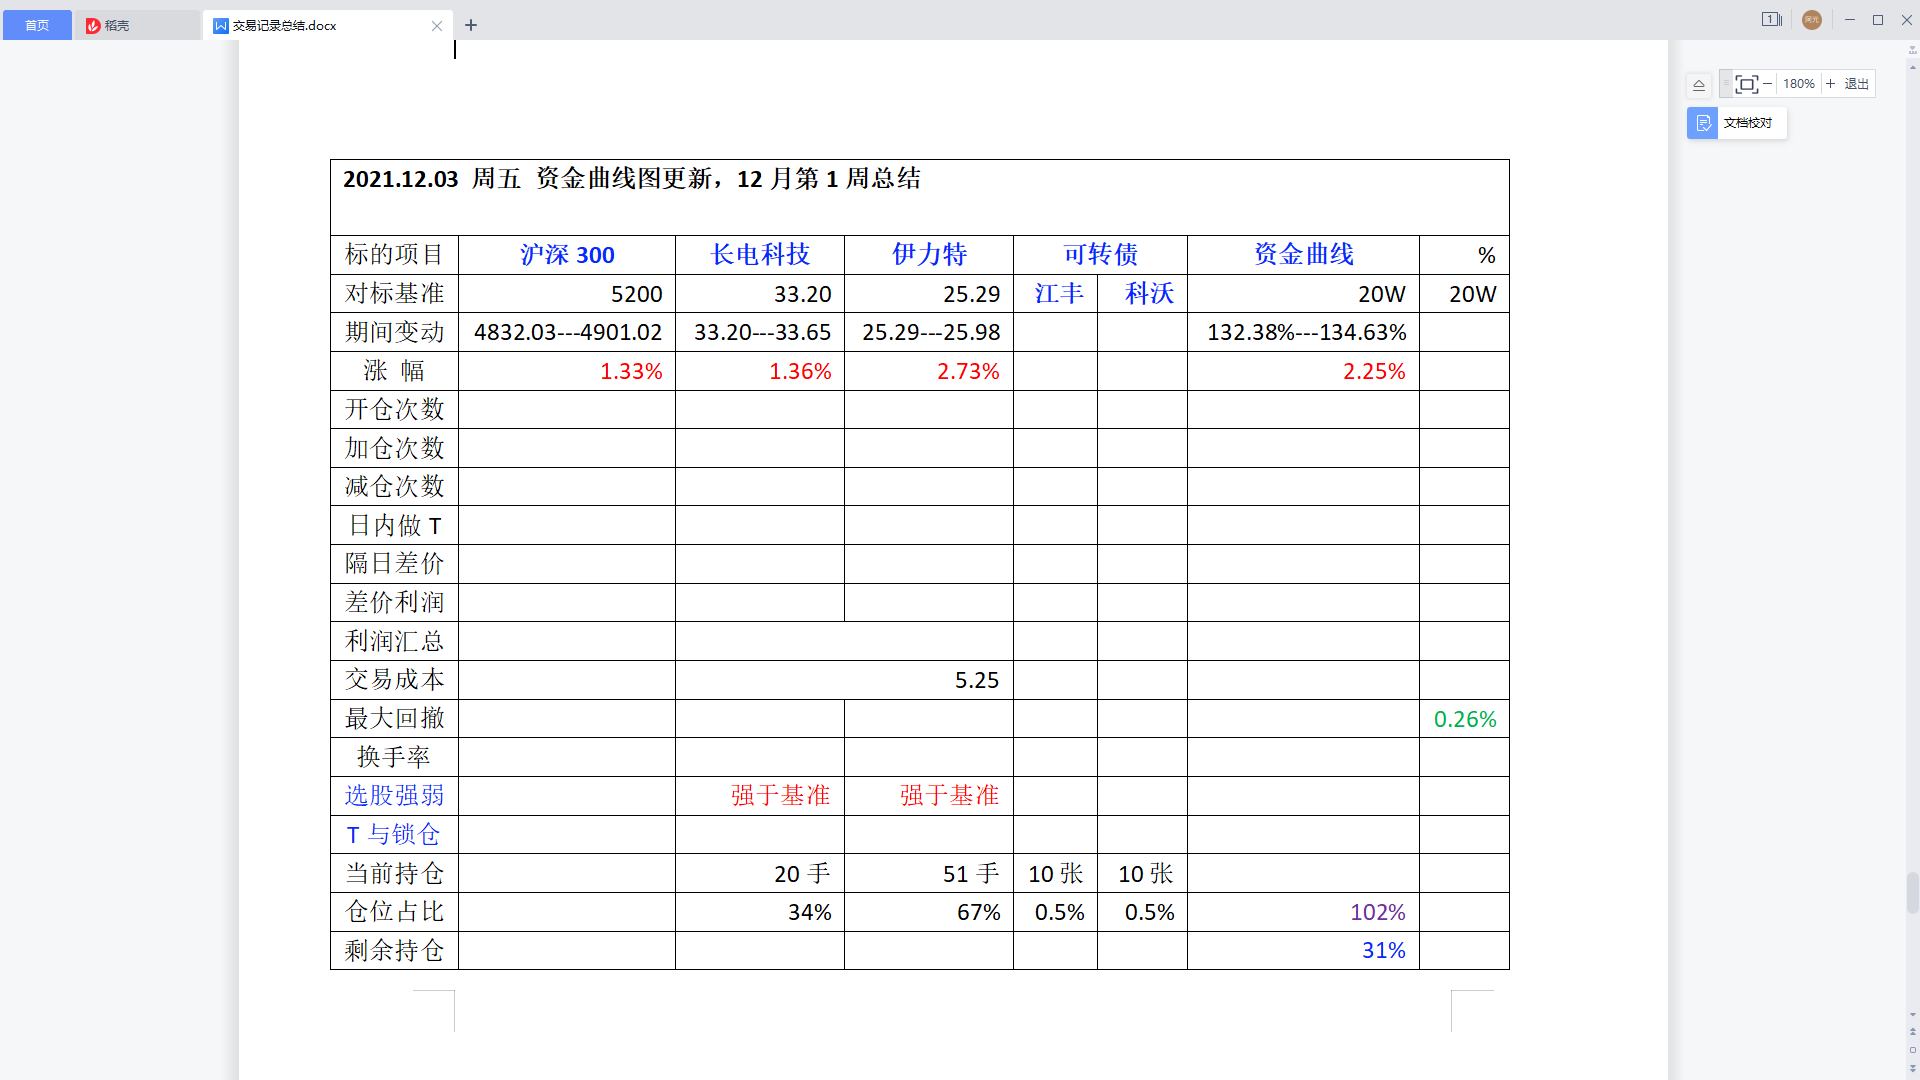Open the window count indicator icon
Viewport: 1920px width, 1080px height.
[1771, 19]
